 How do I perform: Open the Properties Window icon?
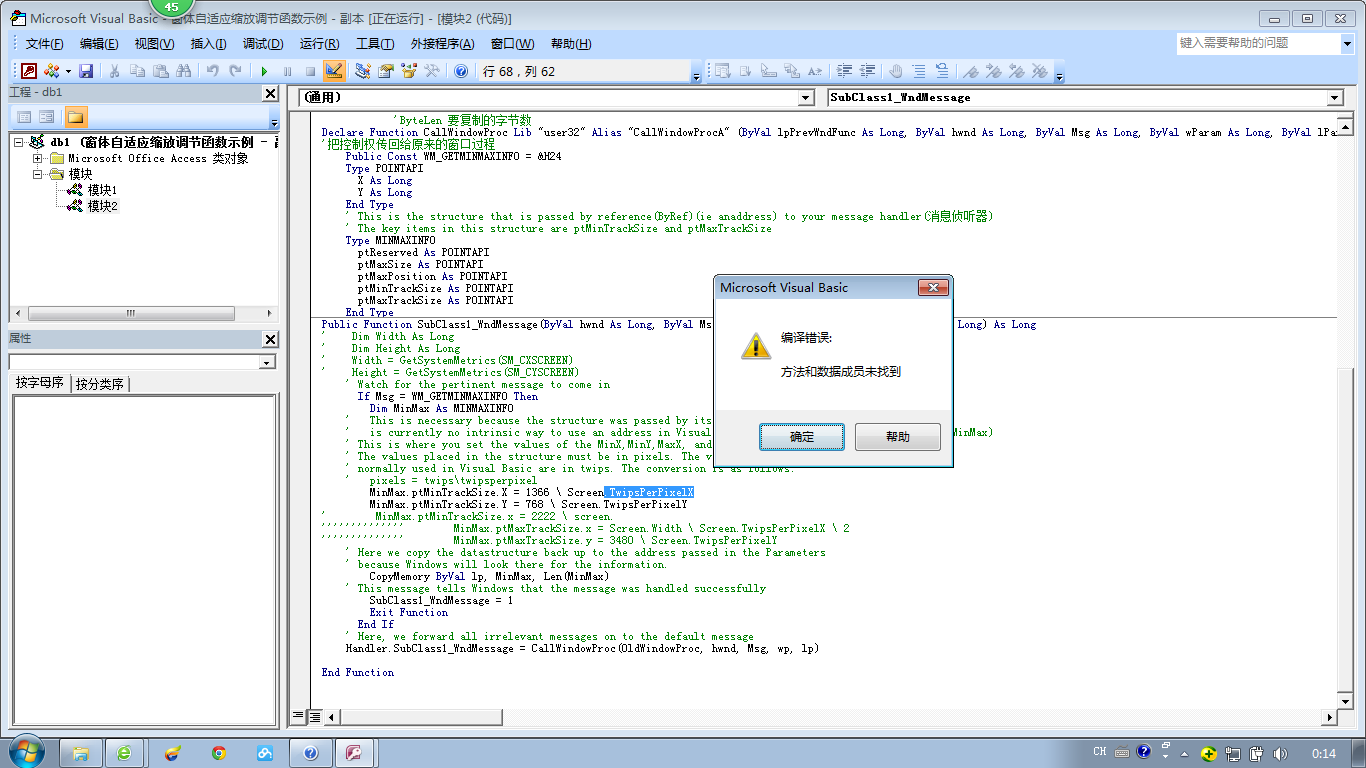tap(385, 71)
